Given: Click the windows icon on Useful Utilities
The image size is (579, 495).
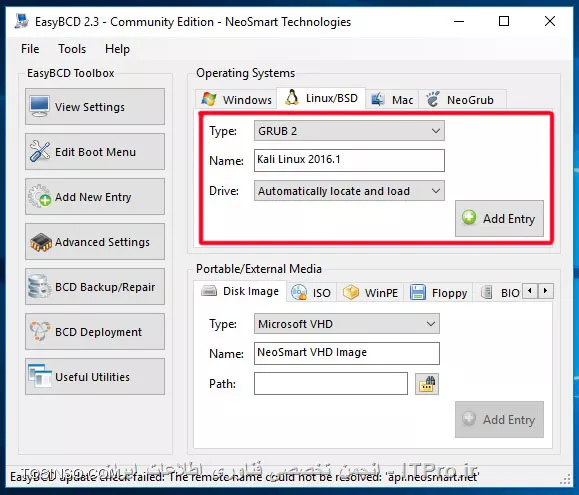Looking at the screenshot, I should 40,376.
